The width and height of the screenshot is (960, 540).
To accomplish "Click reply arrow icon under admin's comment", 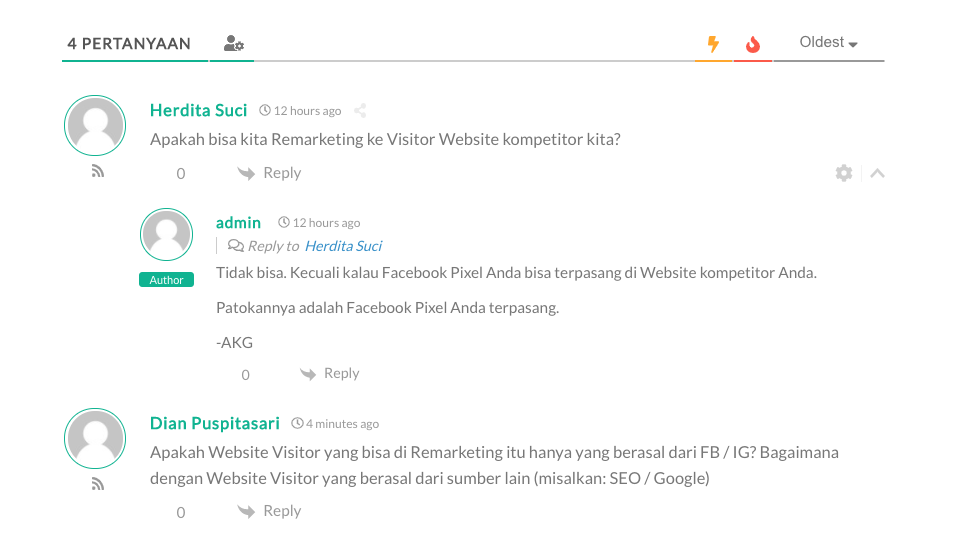I will pos(309,374).
